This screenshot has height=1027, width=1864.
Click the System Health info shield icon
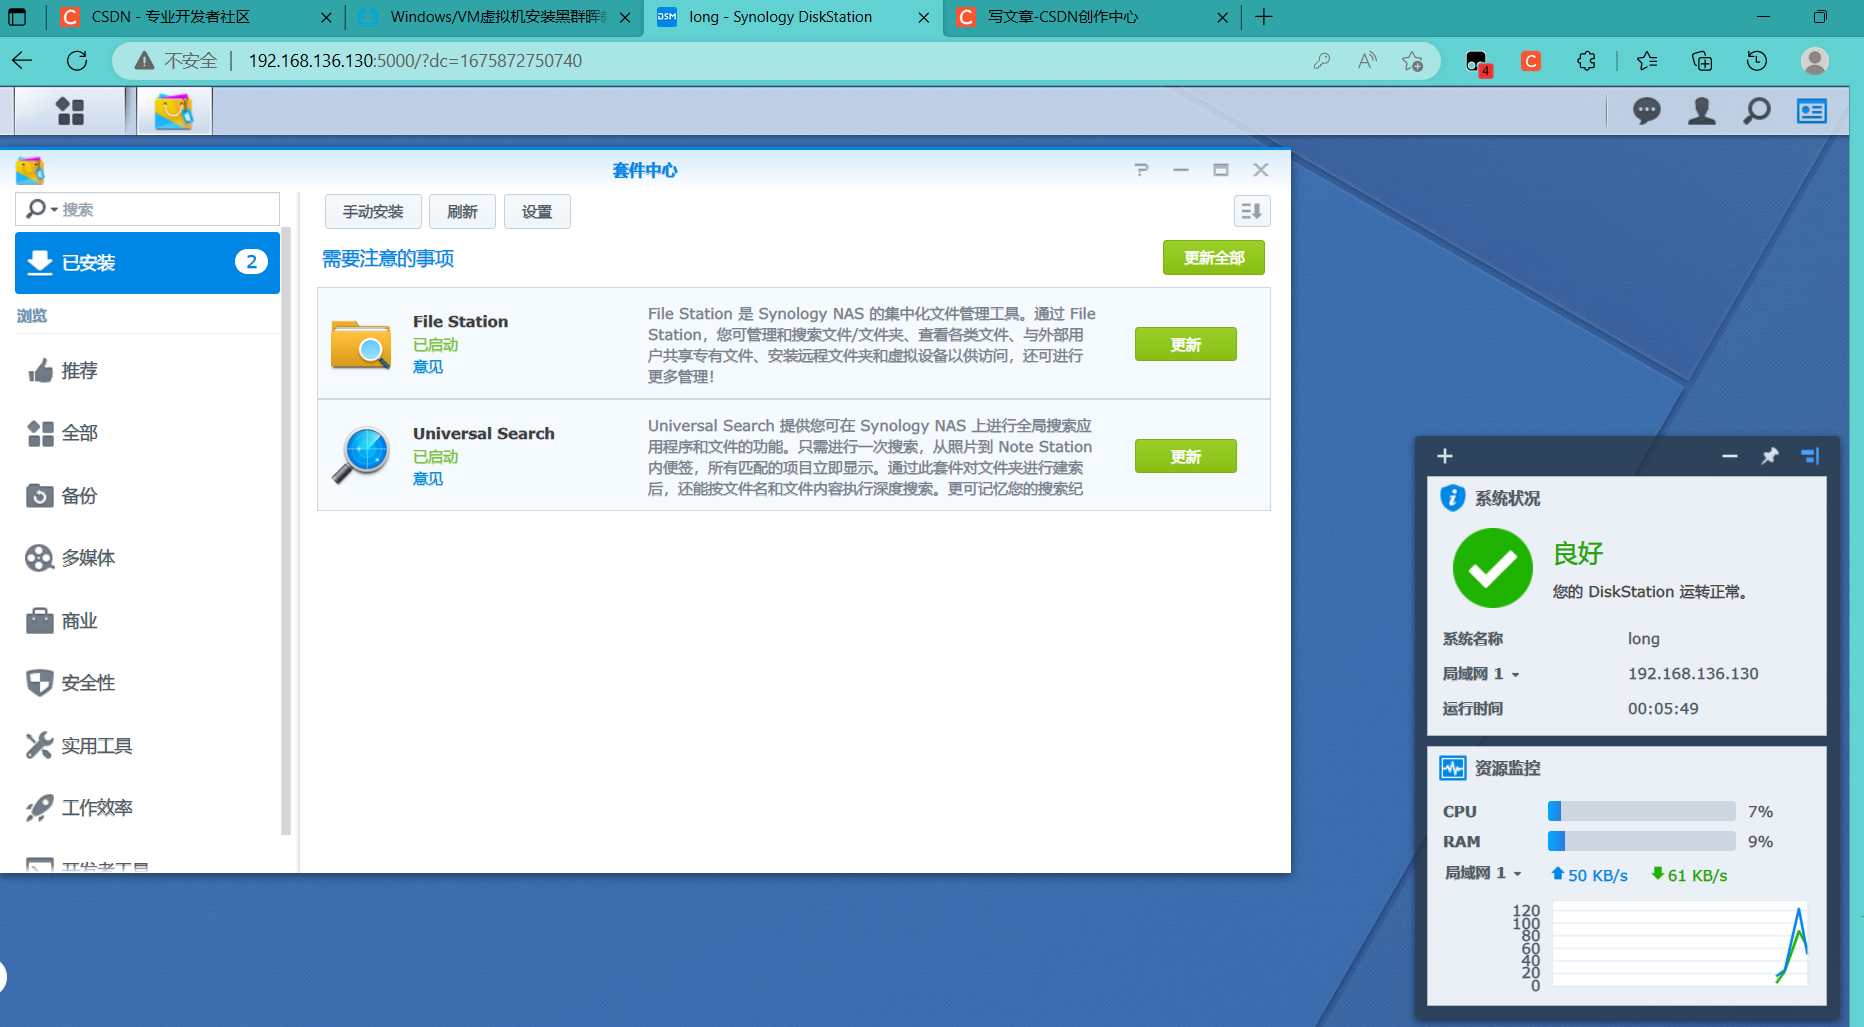click(1452, 498)
